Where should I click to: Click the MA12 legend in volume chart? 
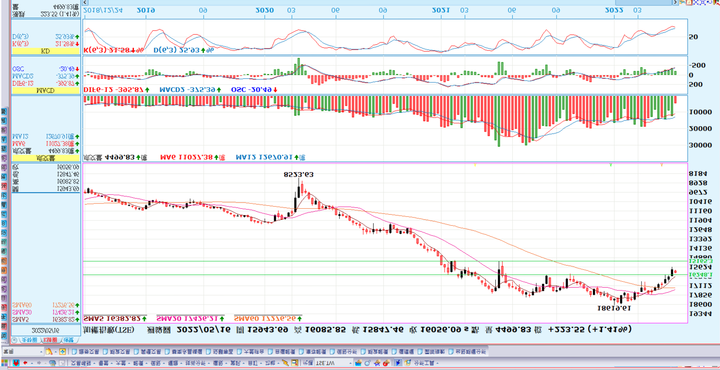pyautogui.click(x=270, y=157)
